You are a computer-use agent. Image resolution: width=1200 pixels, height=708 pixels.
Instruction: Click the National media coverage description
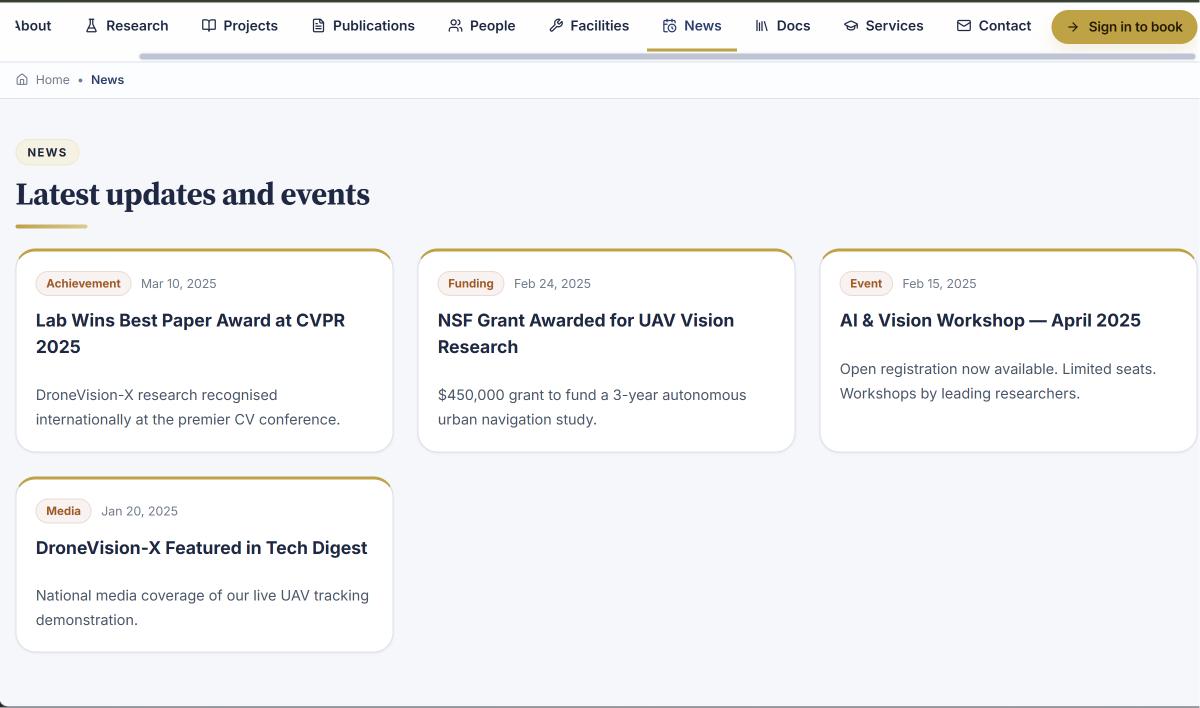(202, 607)
